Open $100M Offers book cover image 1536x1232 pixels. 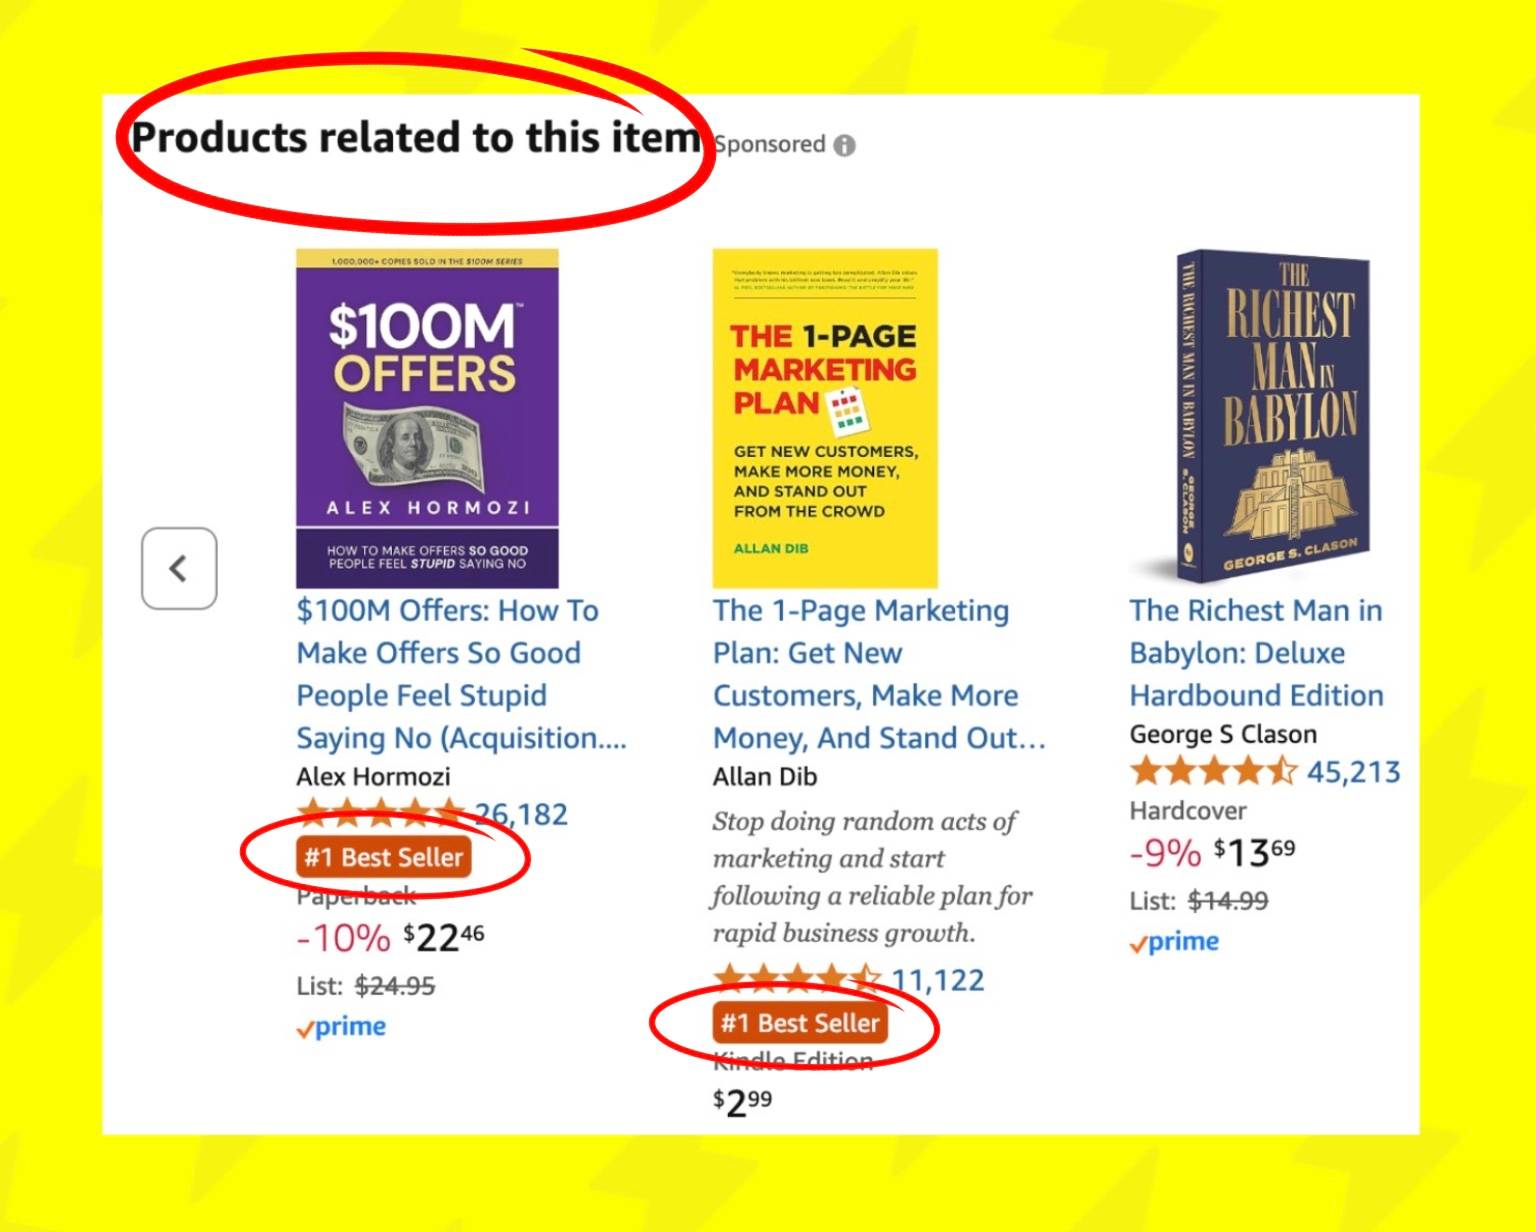tap(427, 418)
